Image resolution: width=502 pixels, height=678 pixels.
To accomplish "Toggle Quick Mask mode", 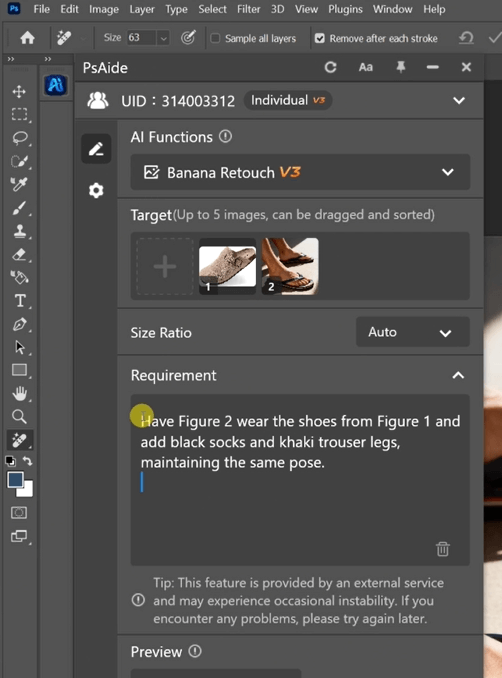I will [19, 513].
